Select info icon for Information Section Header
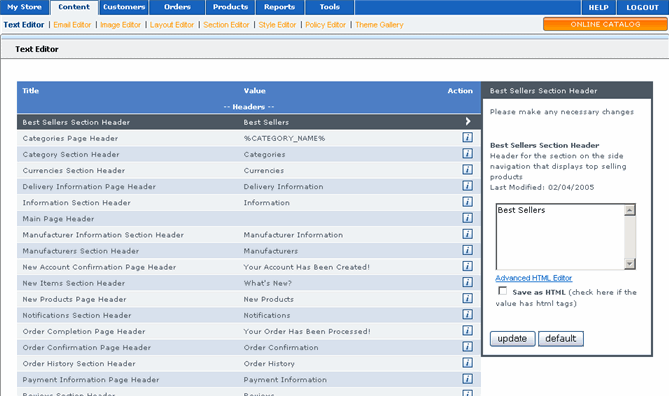 tap(467, 202)
